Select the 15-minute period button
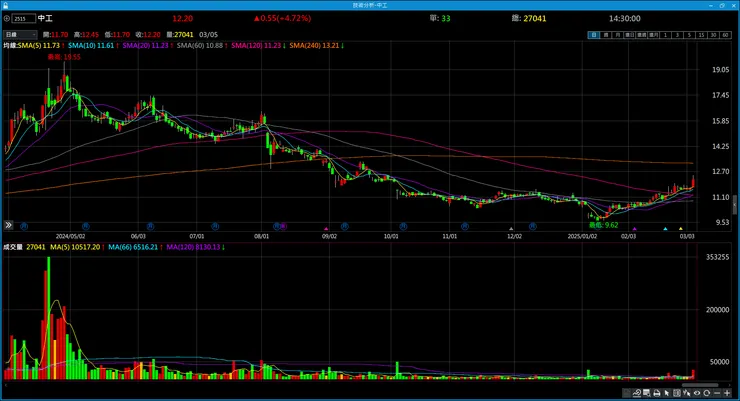The height and width of the screenshot is (401, 740). click(701, 35)
